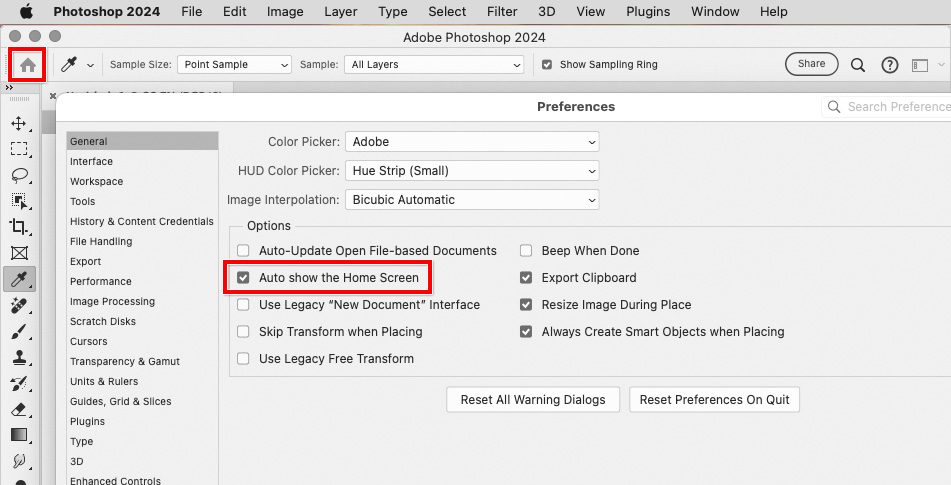
Task: Open the Image Interpolation dropdown
Action: [472, 200]
